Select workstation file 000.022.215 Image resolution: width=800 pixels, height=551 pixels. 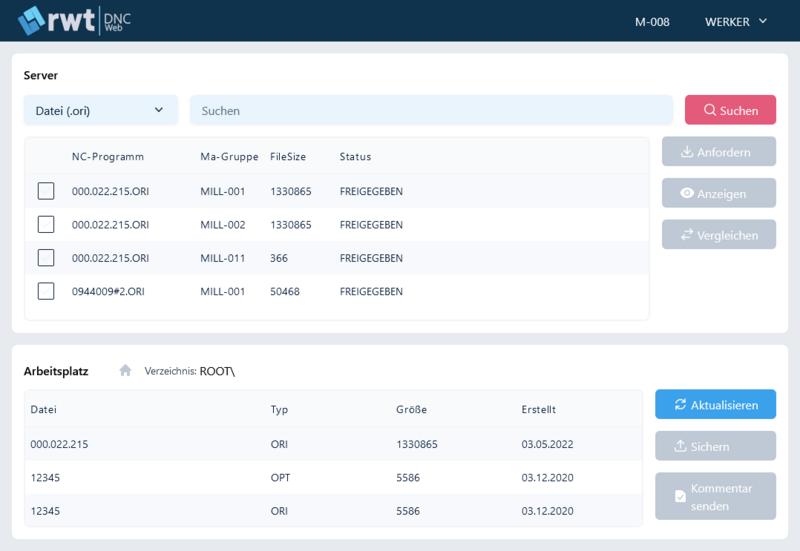click(59, 444)
